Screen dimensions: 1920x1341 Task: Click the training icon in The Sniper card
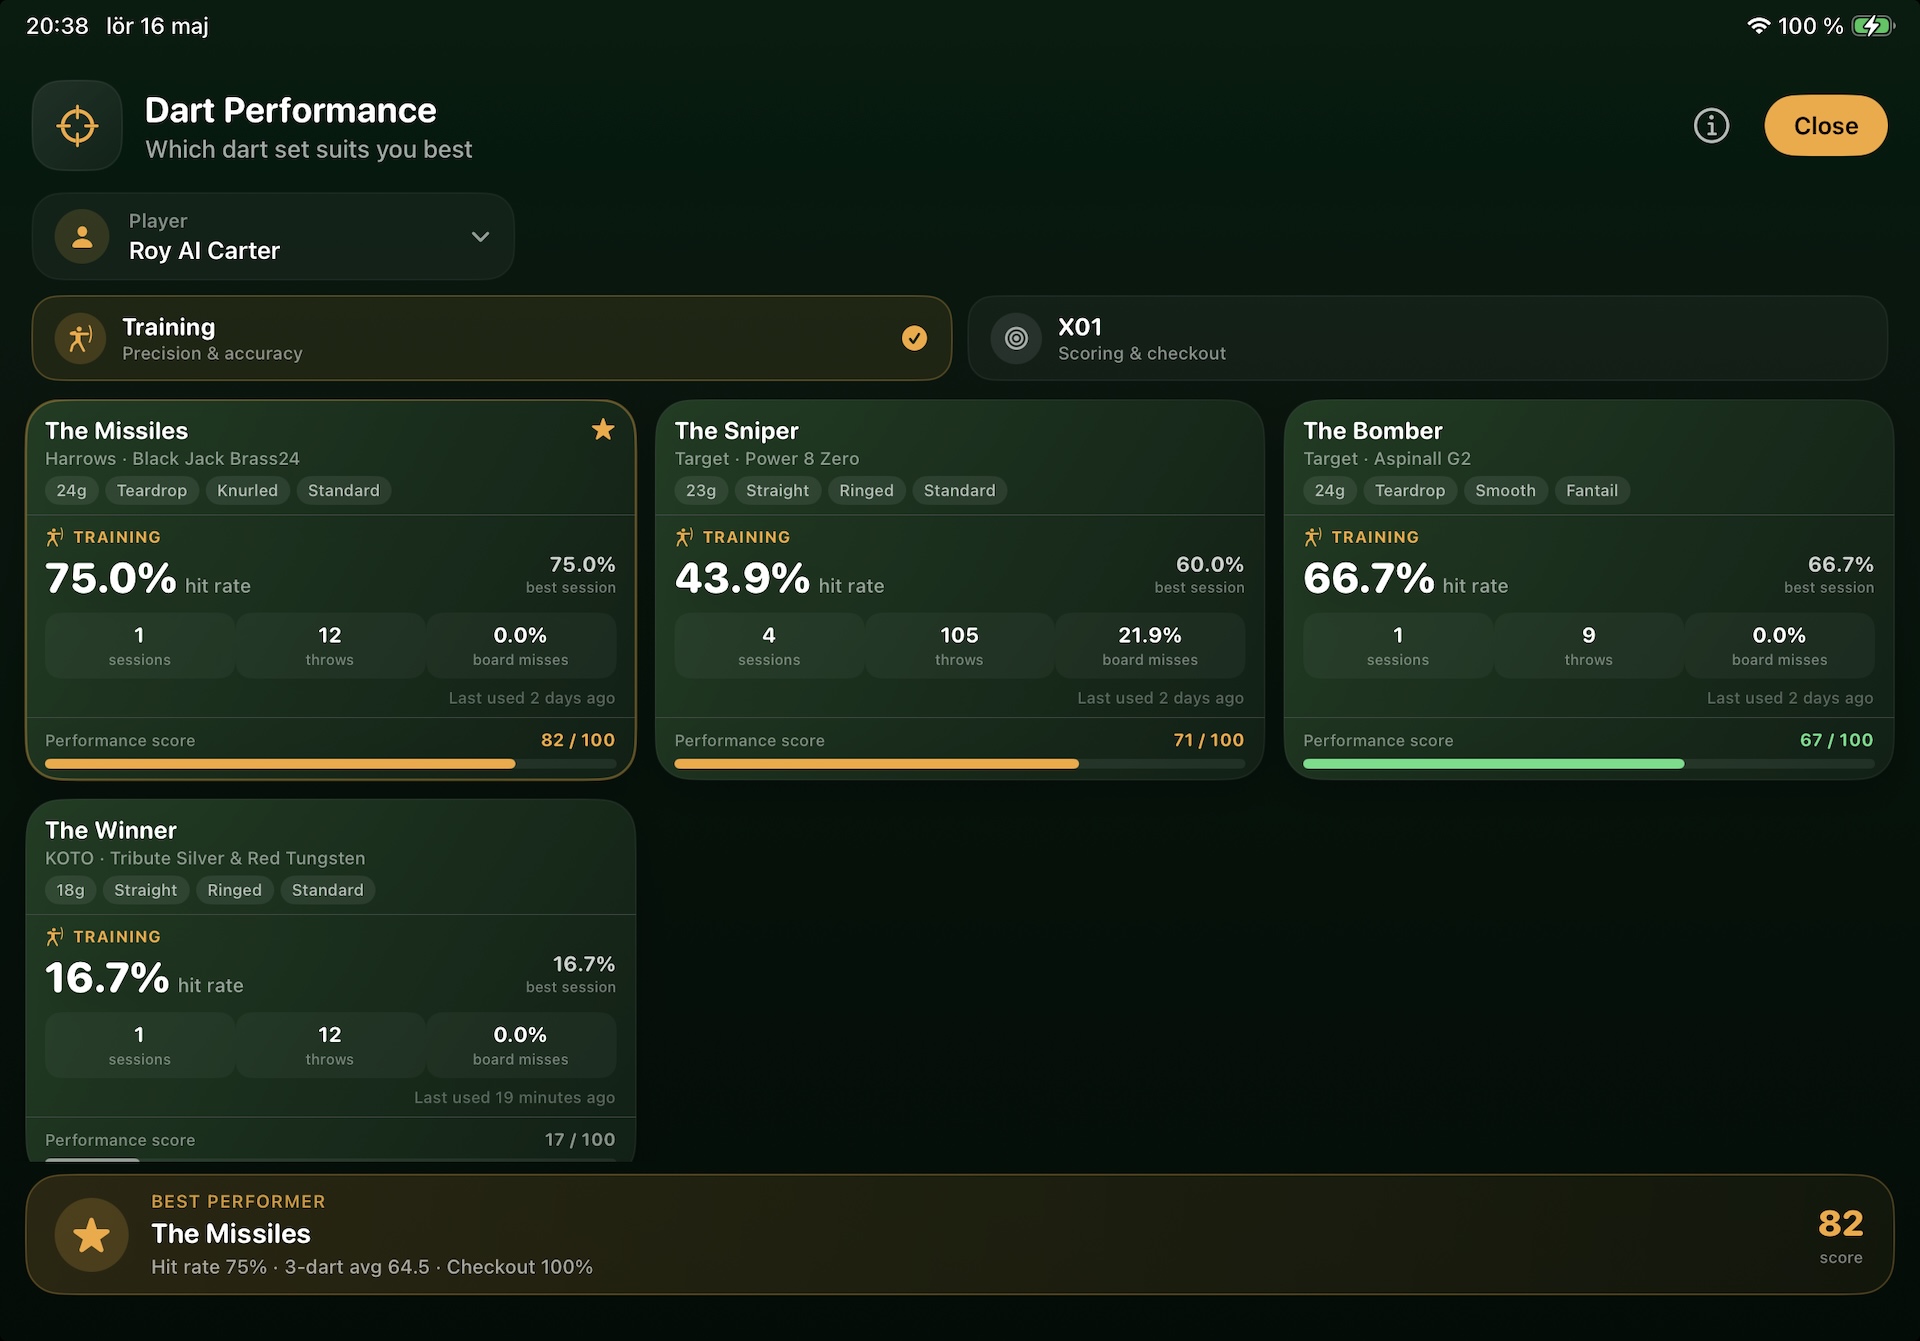coord(684,537)
